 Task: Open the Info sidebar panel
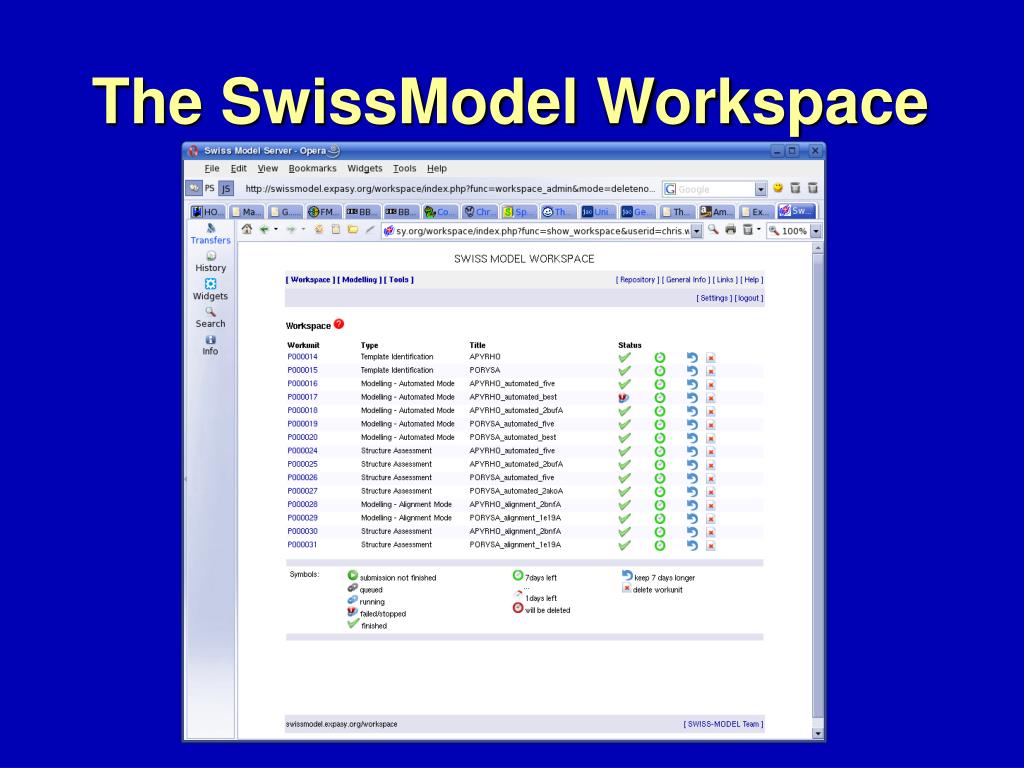click(x=210, y=345)
